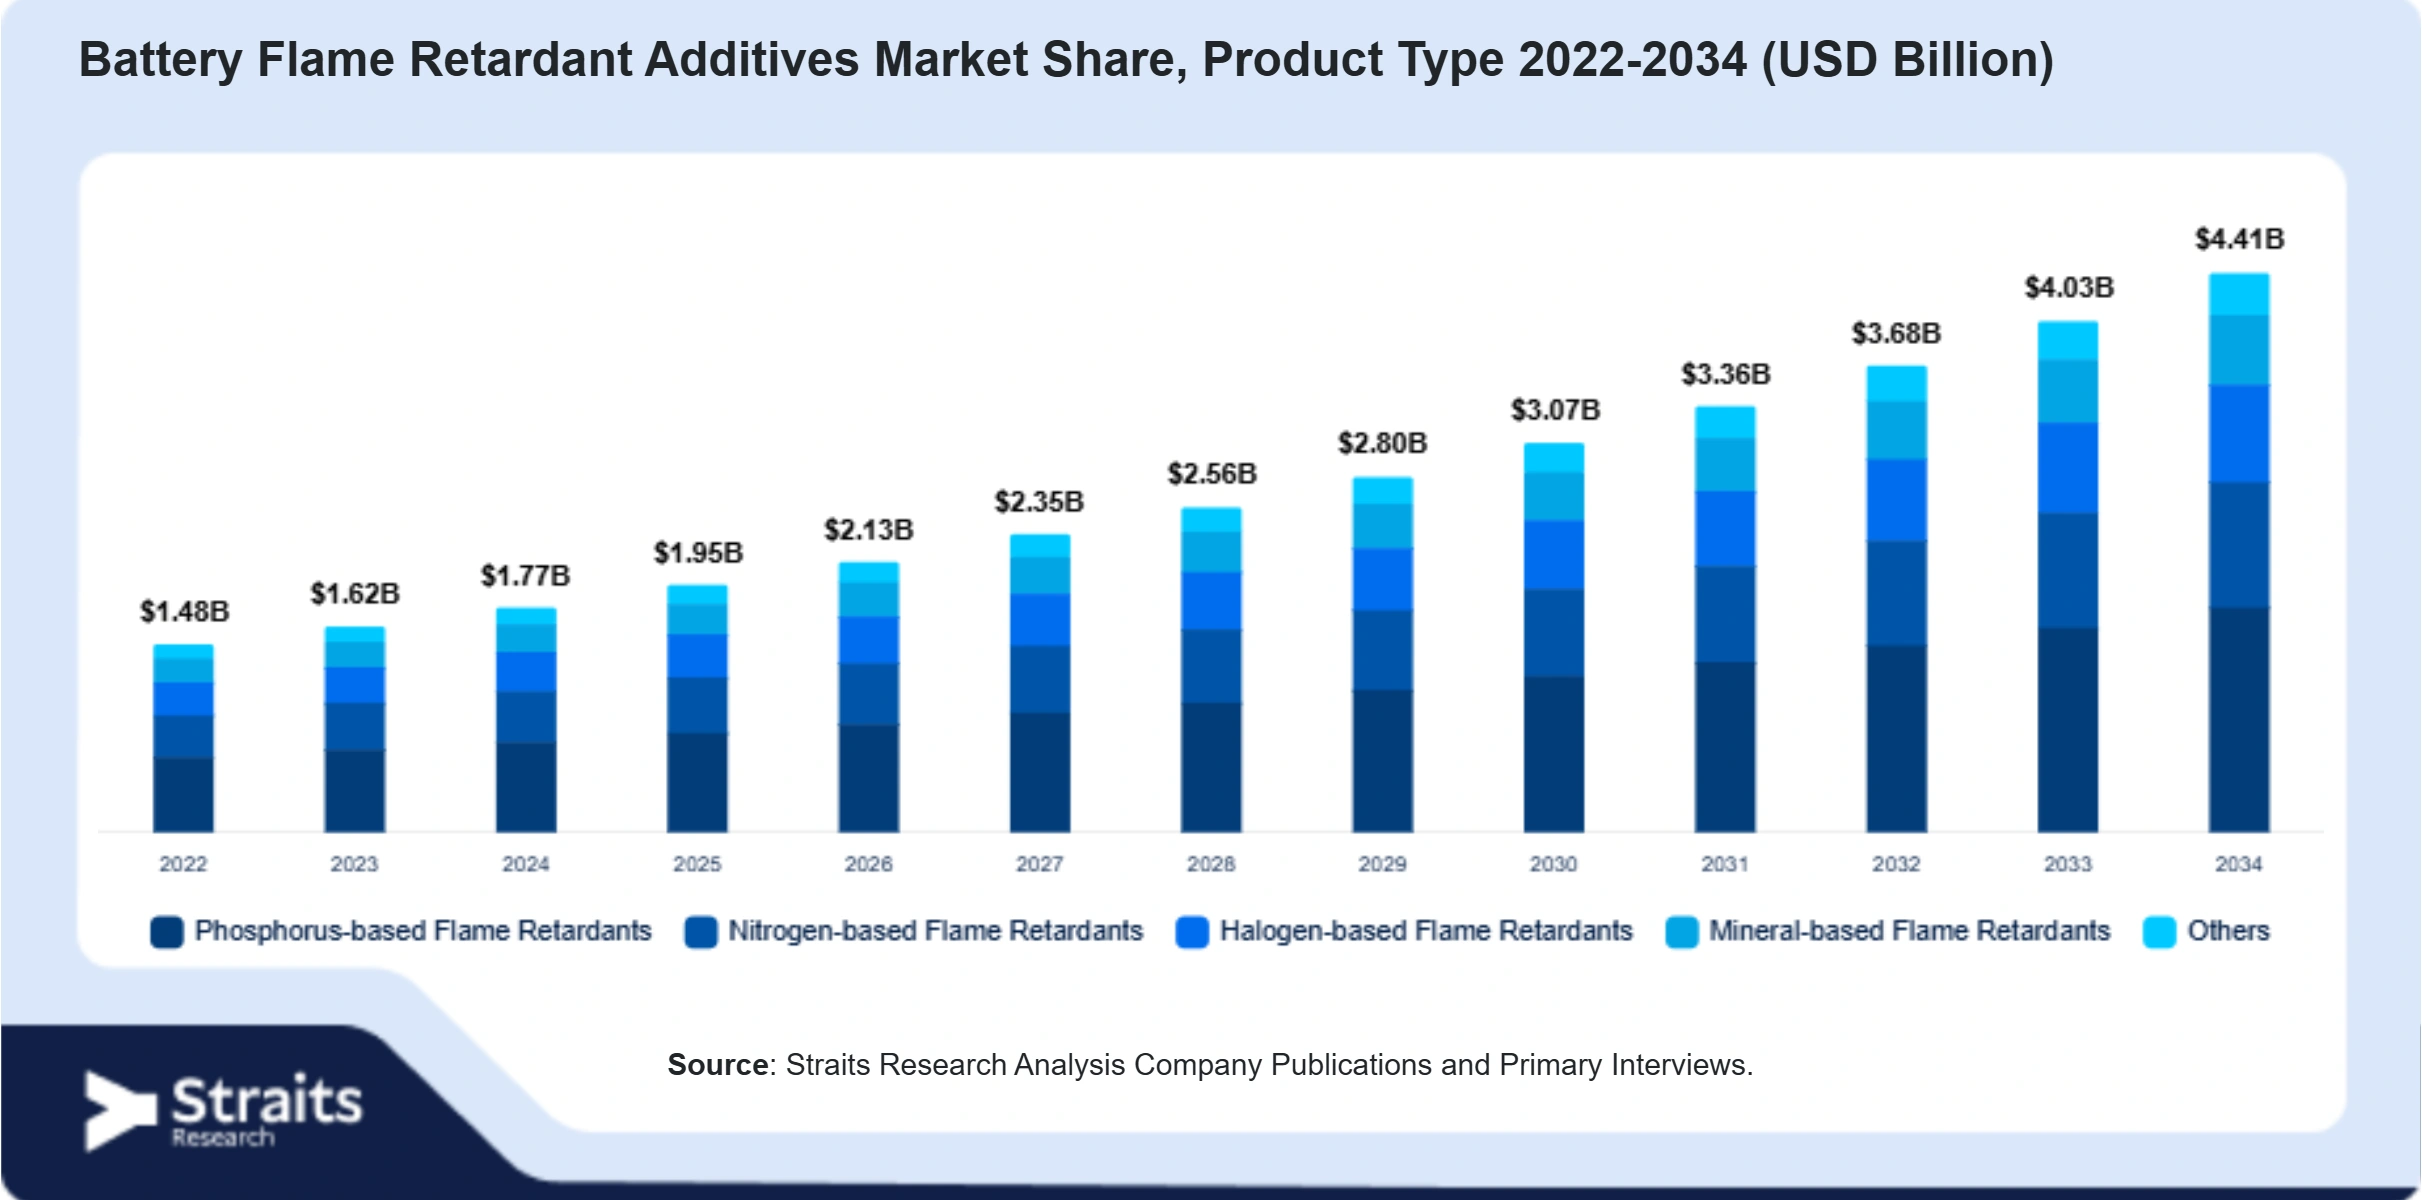Click the 2030 axis label
Viewport: 2422px width, 1200px height.
coord(1554,864)
